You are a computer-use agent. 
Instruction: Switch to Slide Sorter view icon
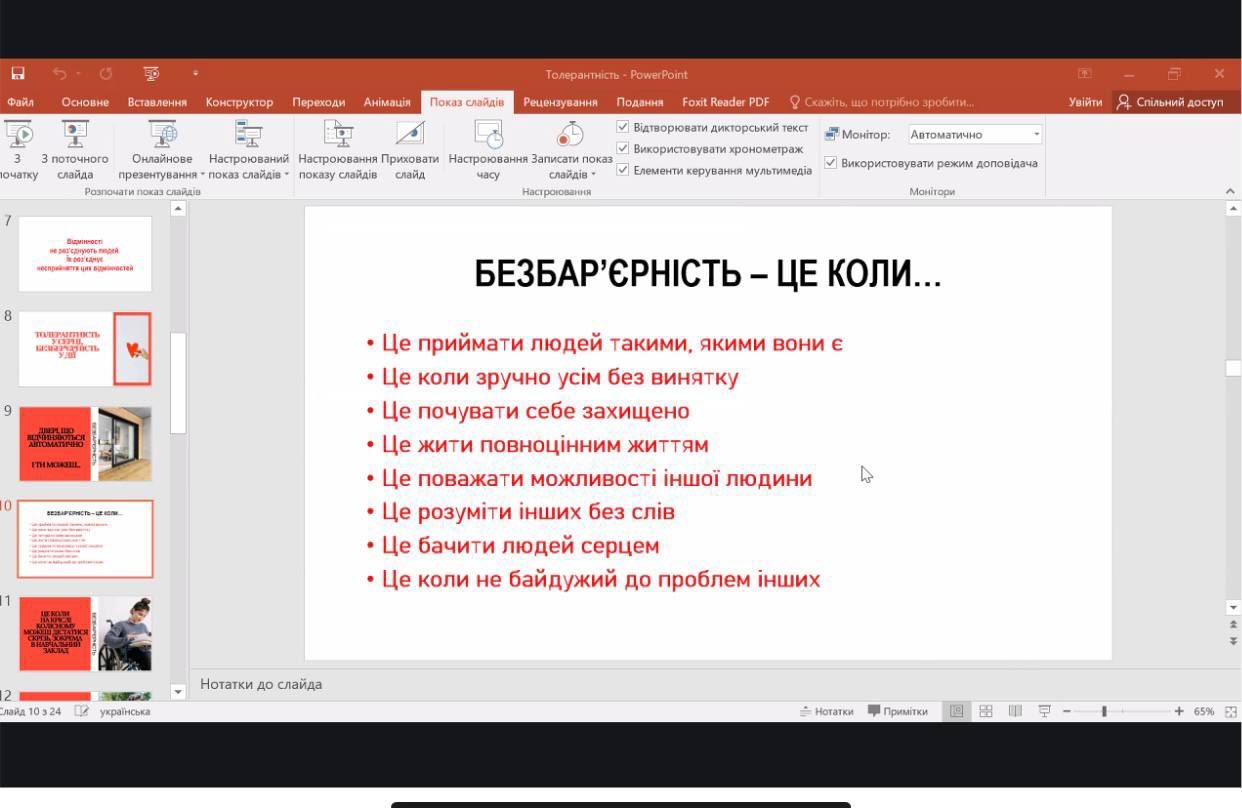click(986, 711)
